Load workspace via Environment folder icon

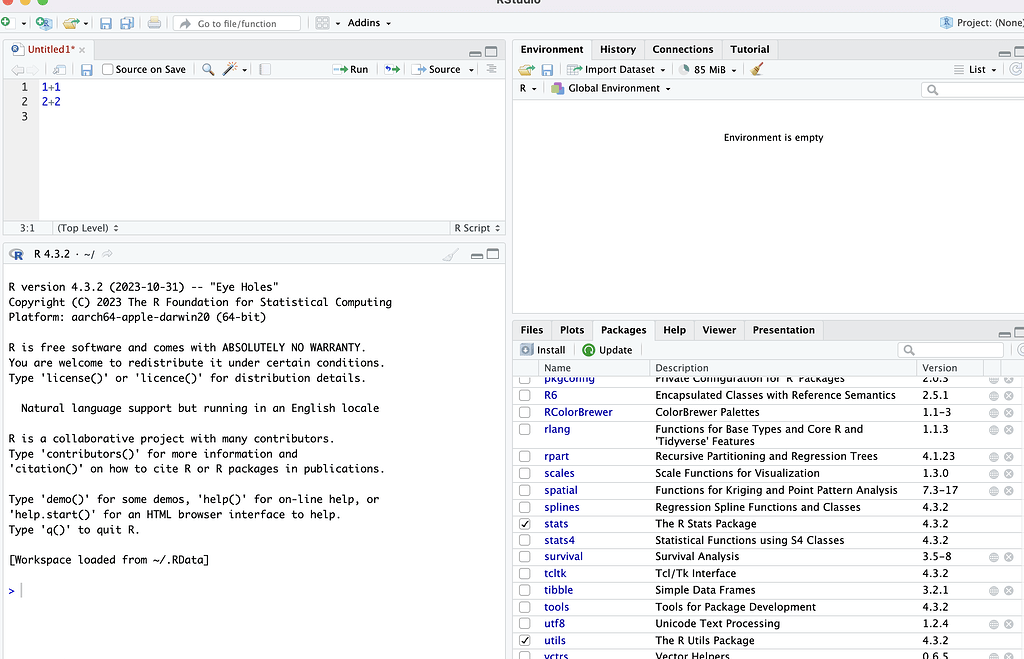526,69
